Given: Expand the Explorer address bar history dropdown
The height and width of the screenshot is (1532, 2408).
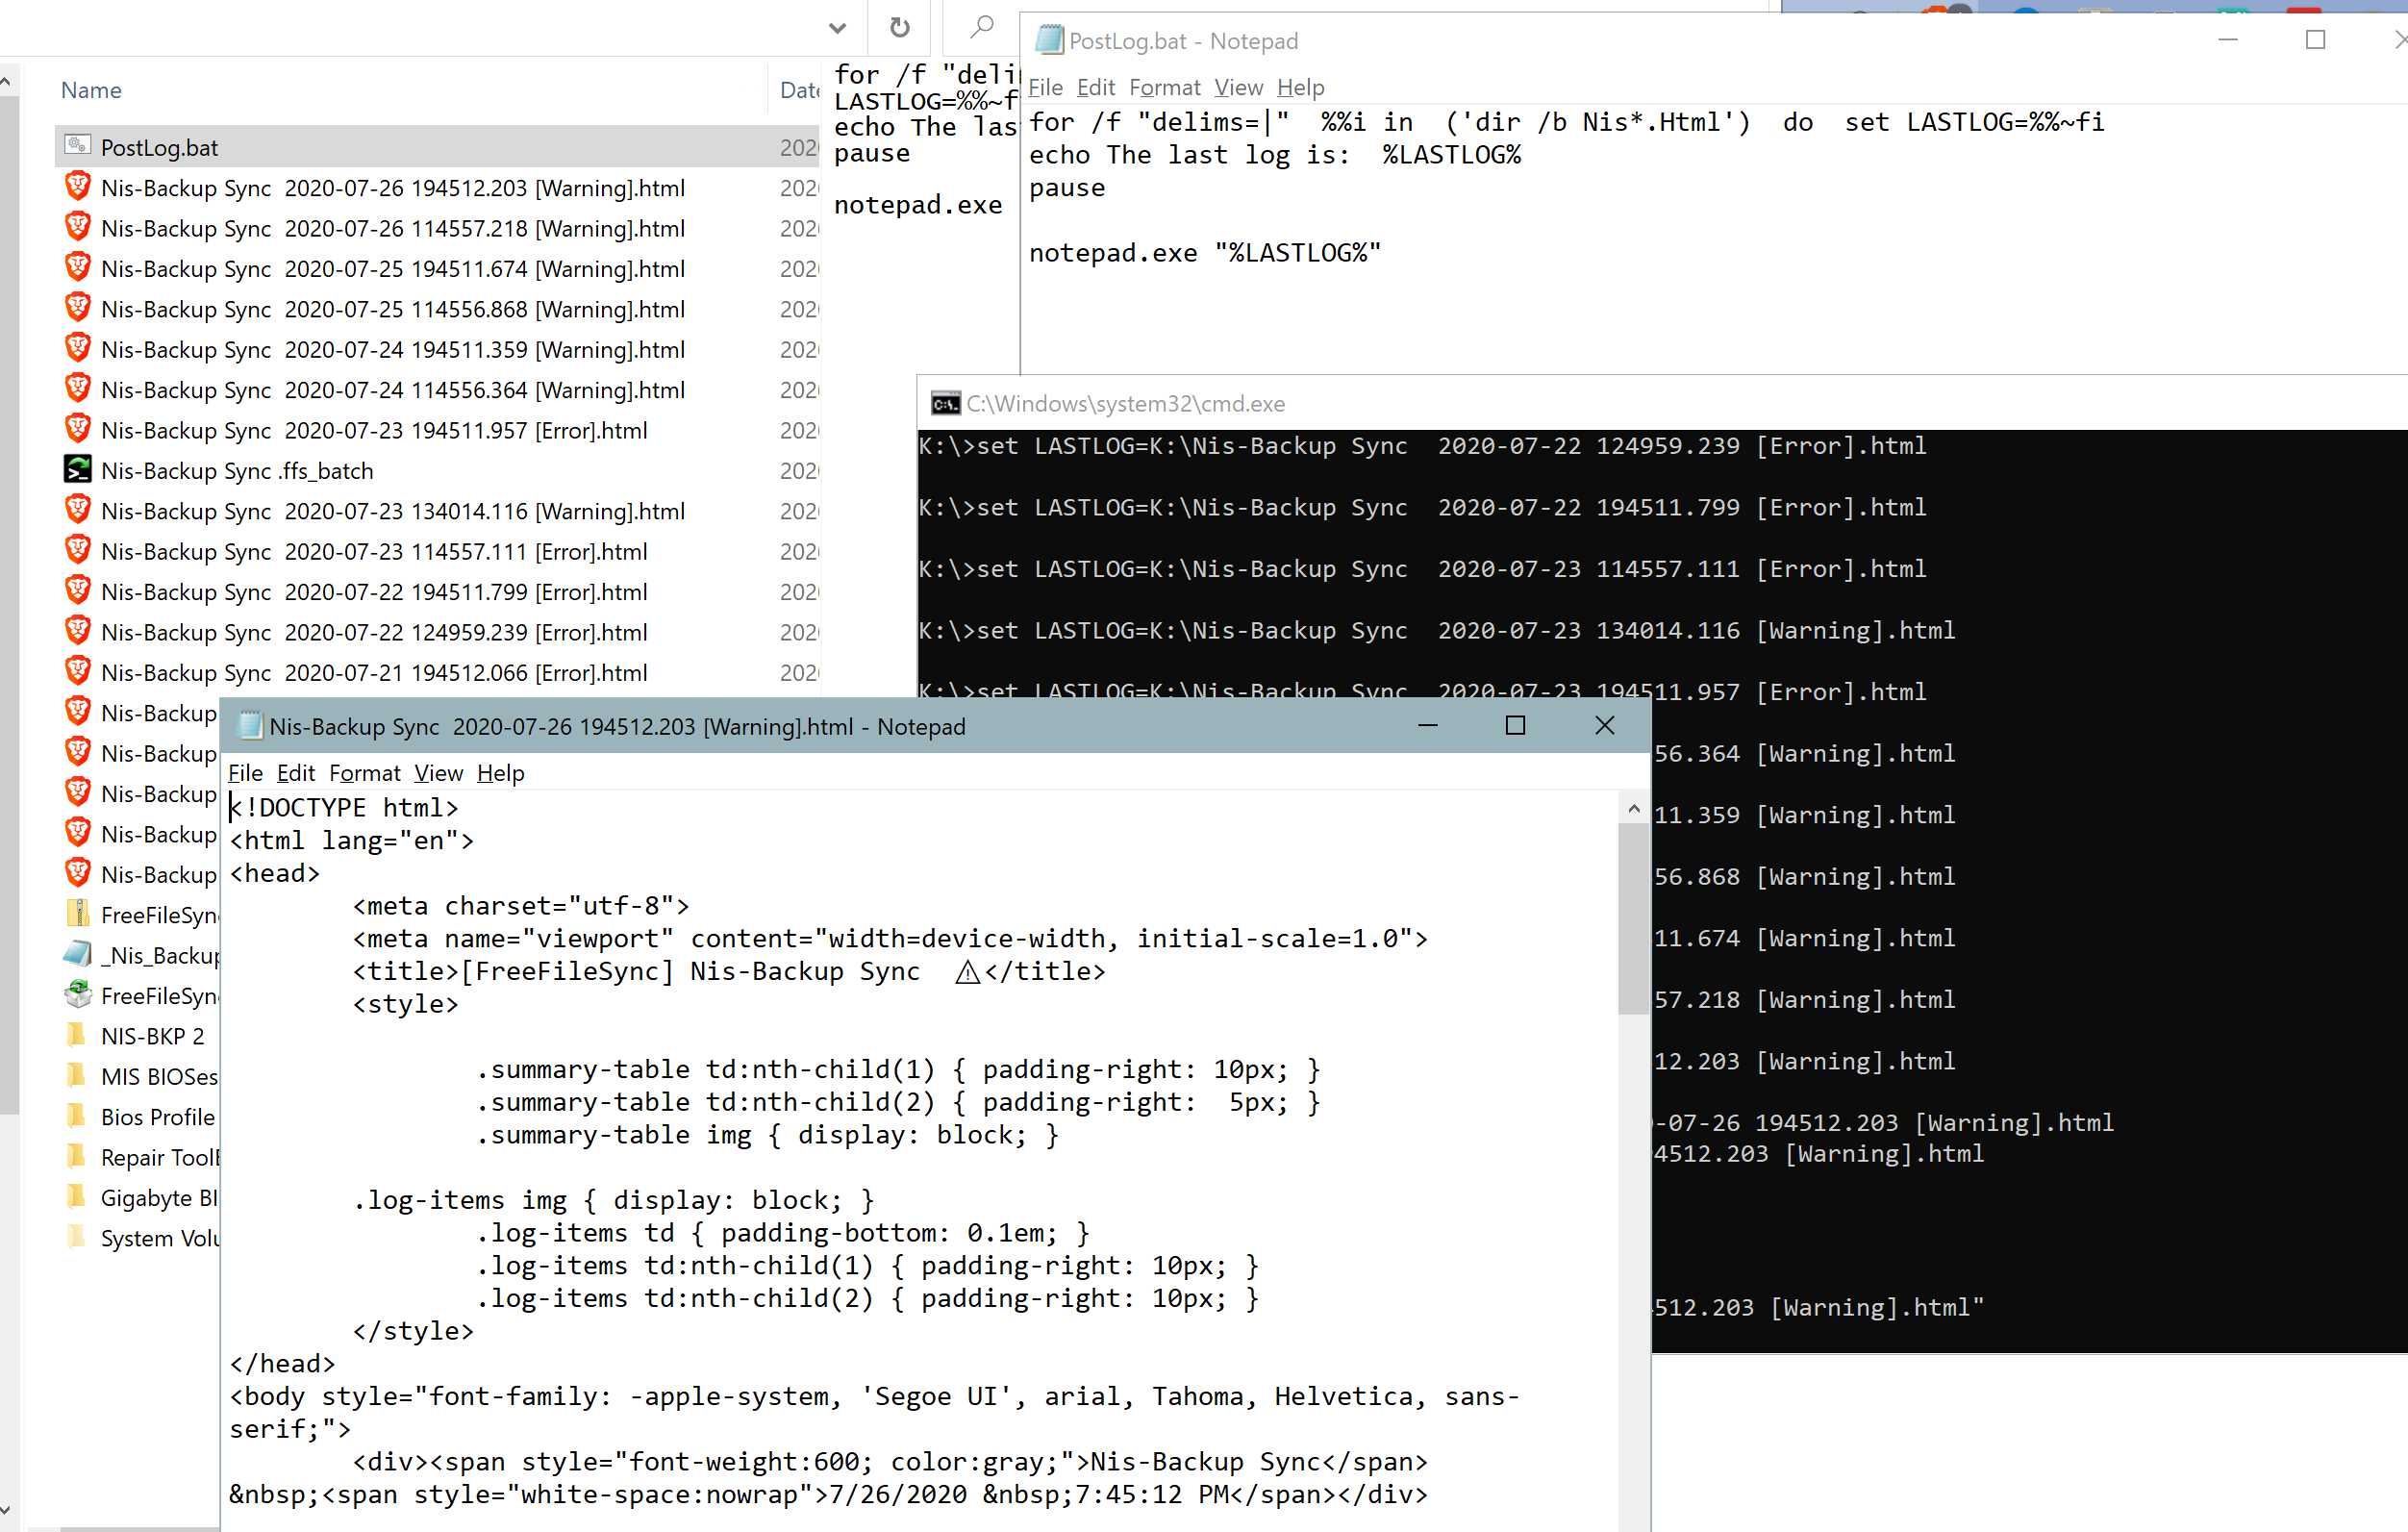Looking at the screenshot, I should [838, 28].
